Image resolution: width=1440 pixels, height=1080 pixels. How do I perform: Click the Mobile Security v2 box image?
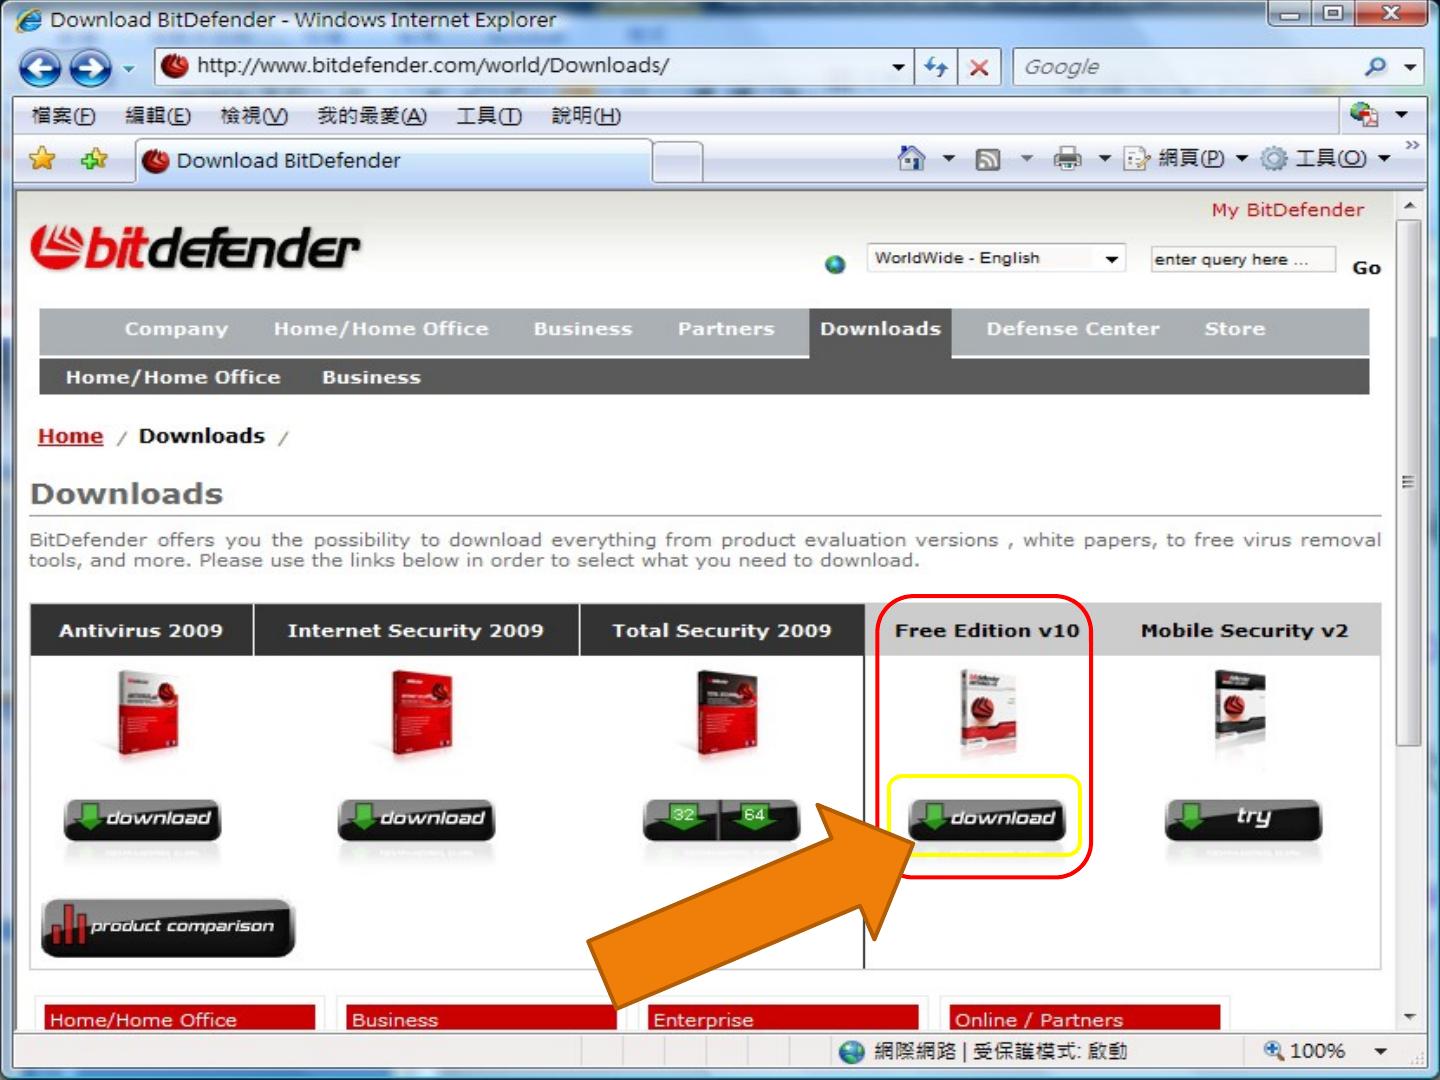click(x=1239, y=708)
